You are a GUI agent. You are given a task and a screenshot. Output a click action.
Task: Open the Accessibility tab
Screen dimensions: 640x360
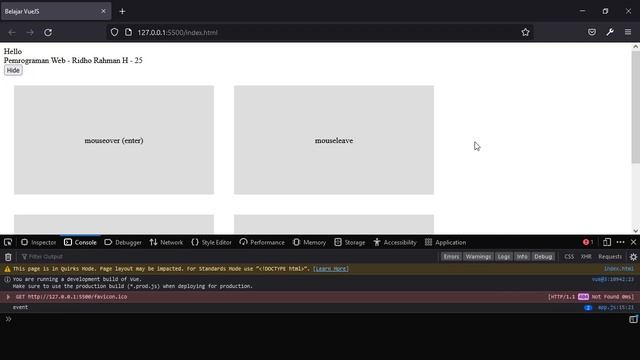click(395, 242)
